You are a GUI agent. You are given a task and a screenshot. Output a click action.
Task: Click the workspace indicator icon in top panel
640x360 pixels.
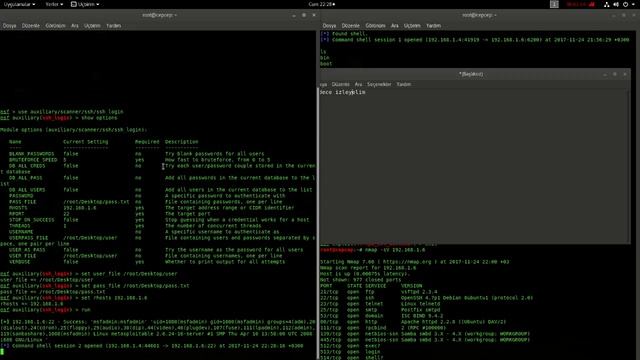[x=554, y=4]
